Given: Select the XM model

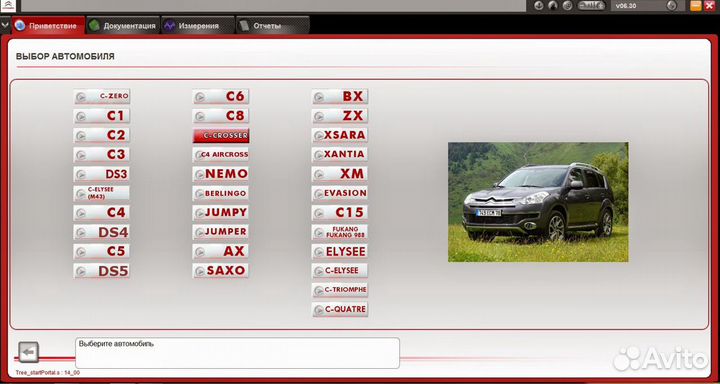Looking at the screenshot, I should (x=340, y=174).
